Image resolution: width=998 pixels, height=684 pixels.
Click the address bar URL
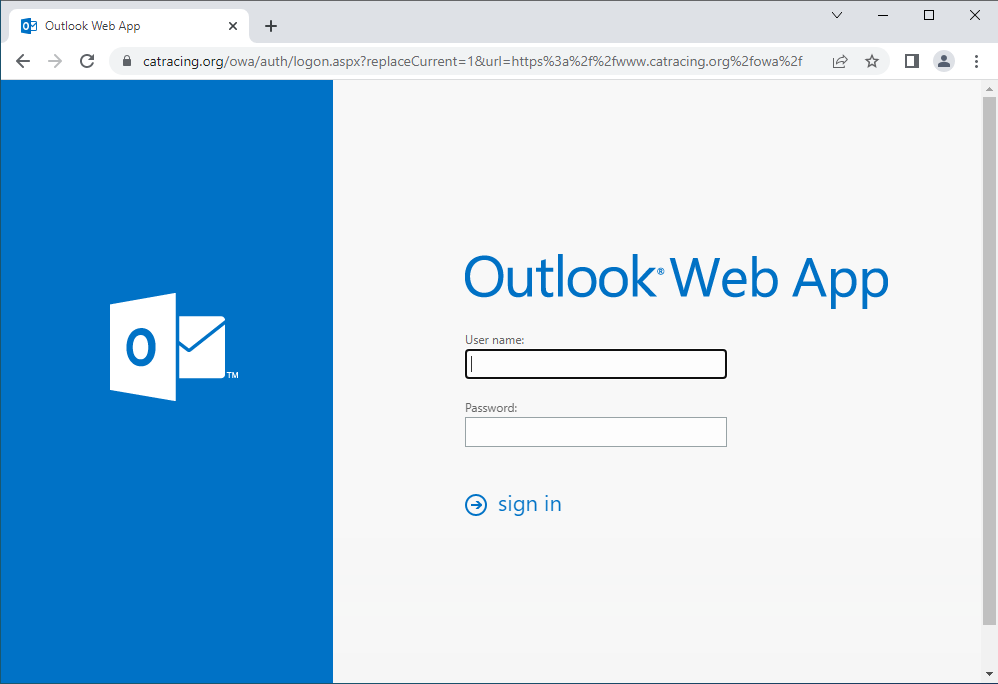click(x=472, y=61)
